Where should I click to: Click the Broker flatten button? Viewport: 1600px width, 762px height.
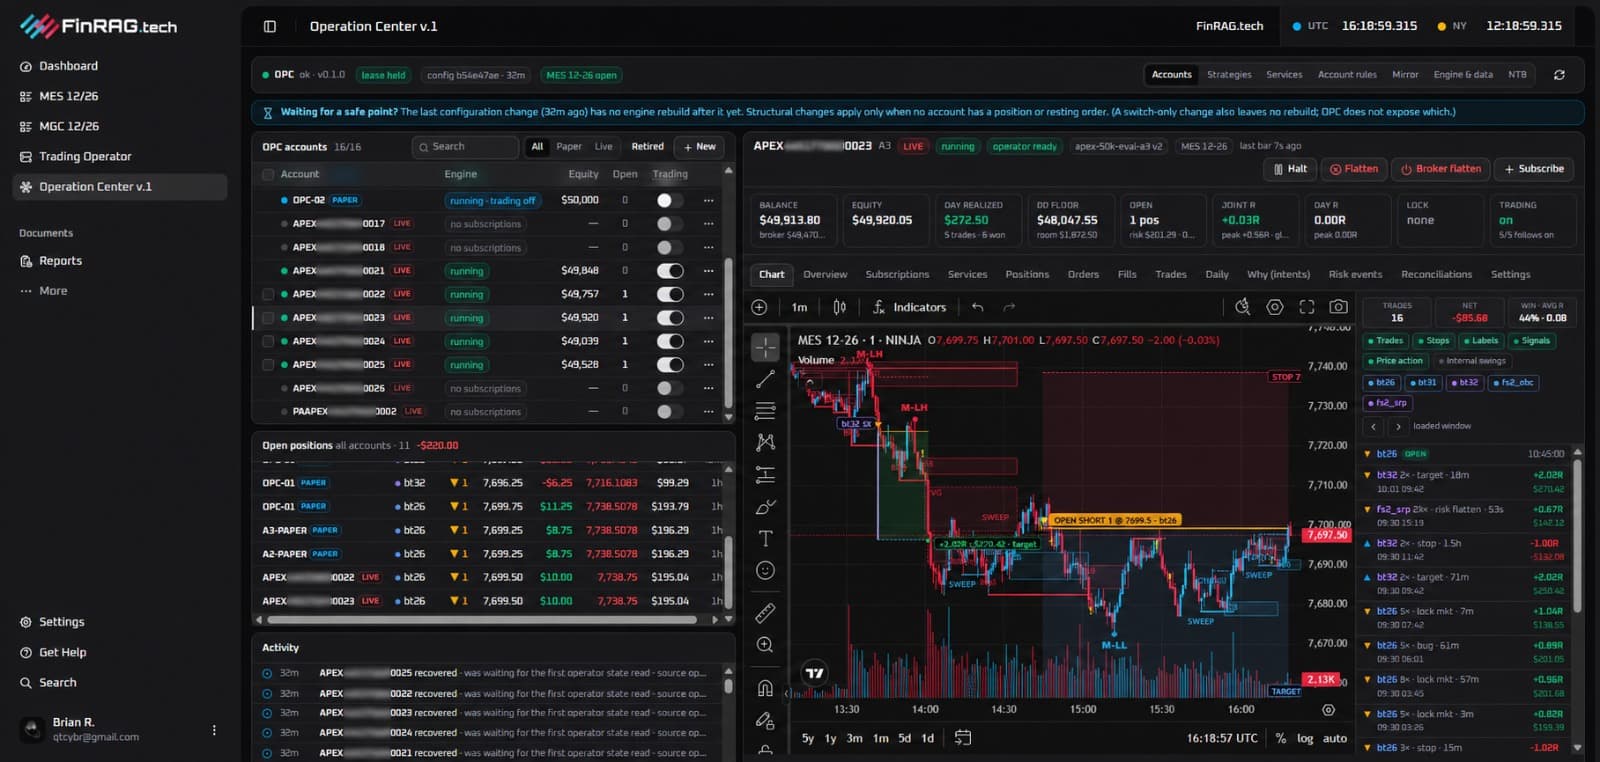[x=1441, y=169]
